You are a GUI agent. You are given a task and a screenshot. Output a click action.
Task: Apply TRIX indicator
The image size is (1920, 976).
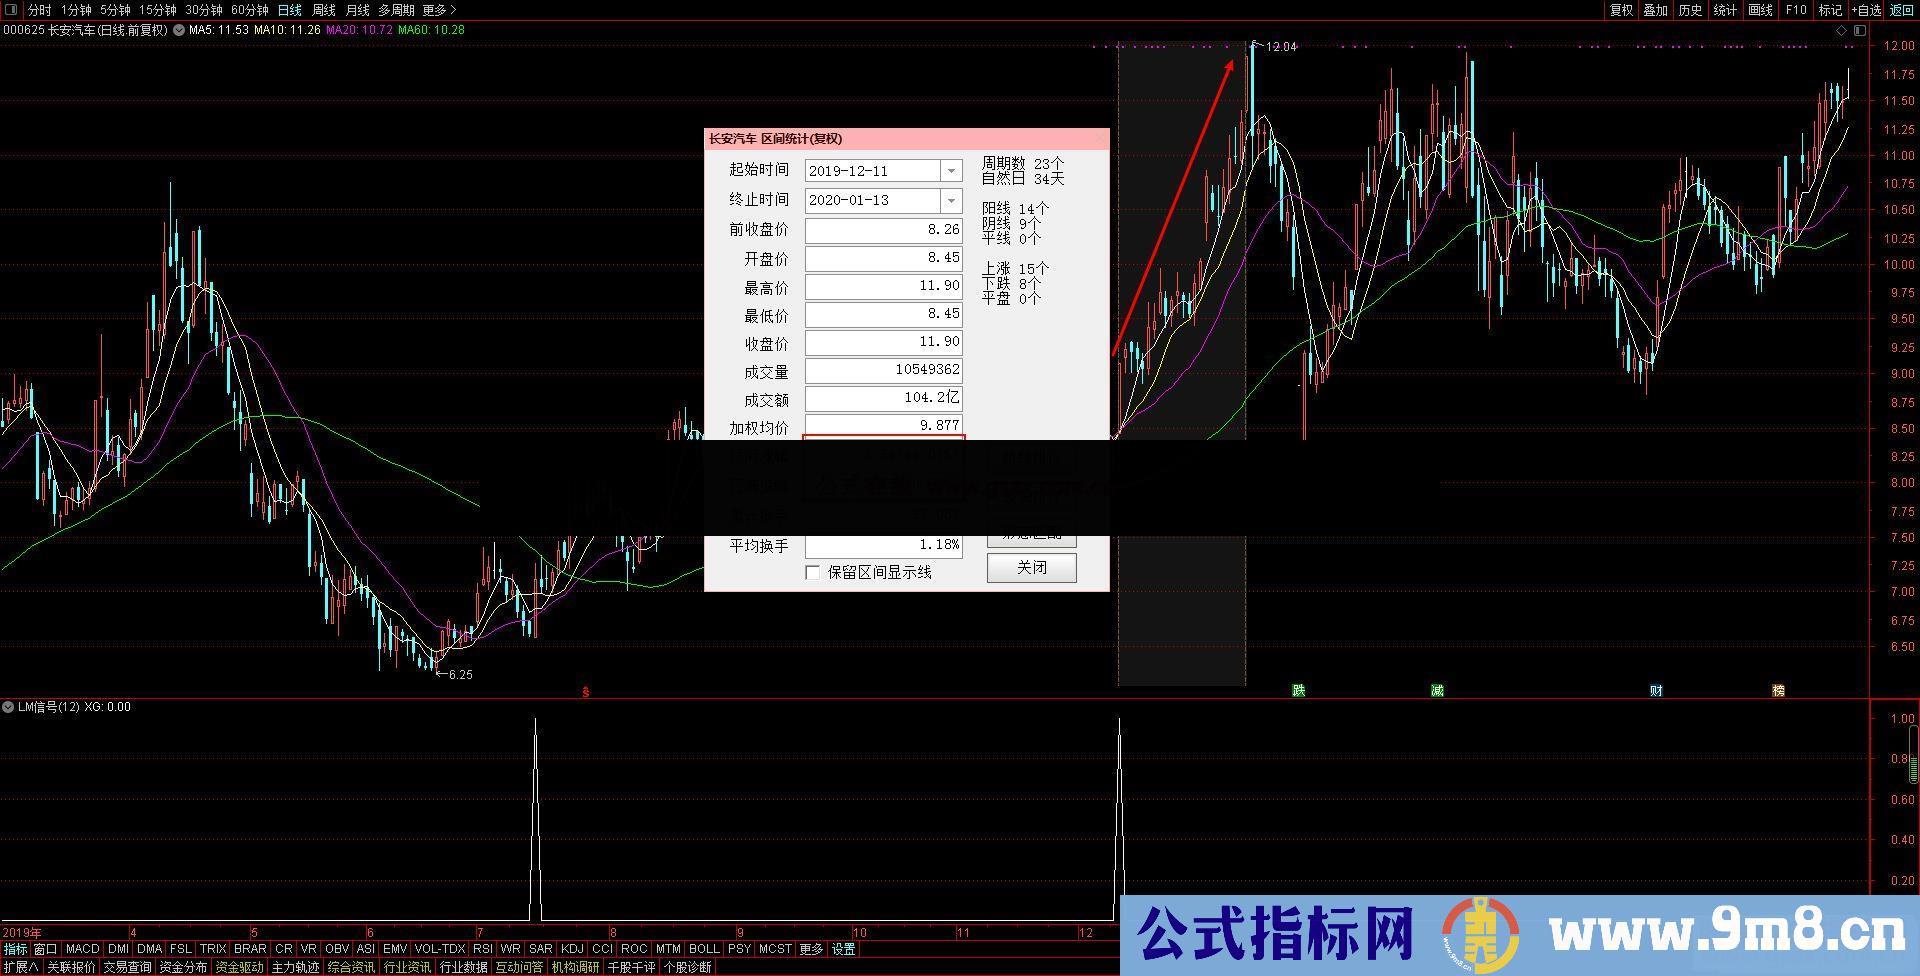tap(212, 949)
